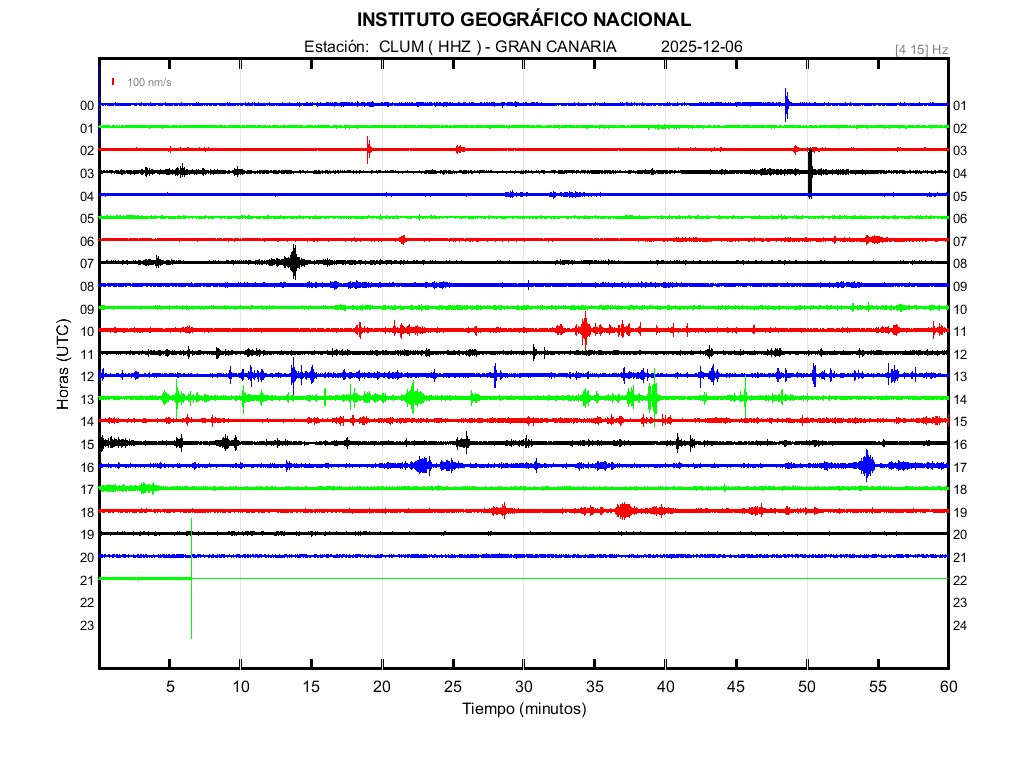Click the red spike near minute 19 in hour 02
The width and height of the screenshot is (1024, 768).
[369, 150]
